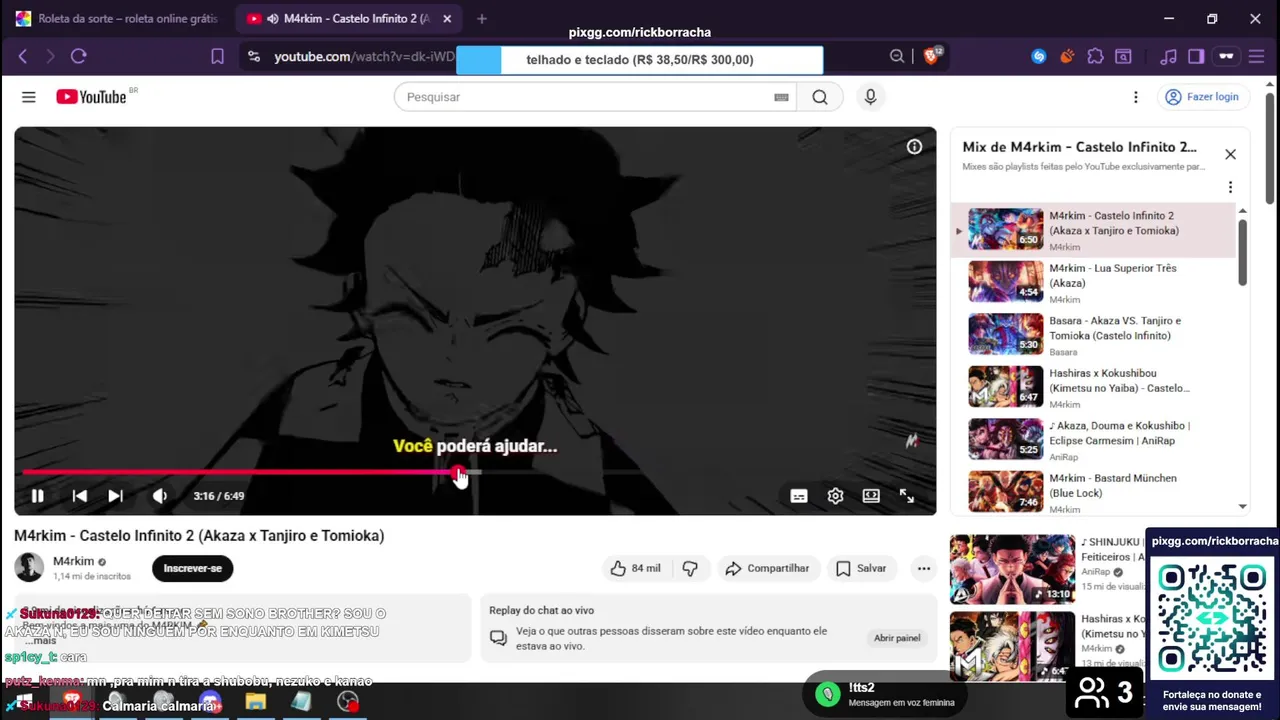Open the on-screen keyboard in search box
1280x720 pixels.
point(782,97)
